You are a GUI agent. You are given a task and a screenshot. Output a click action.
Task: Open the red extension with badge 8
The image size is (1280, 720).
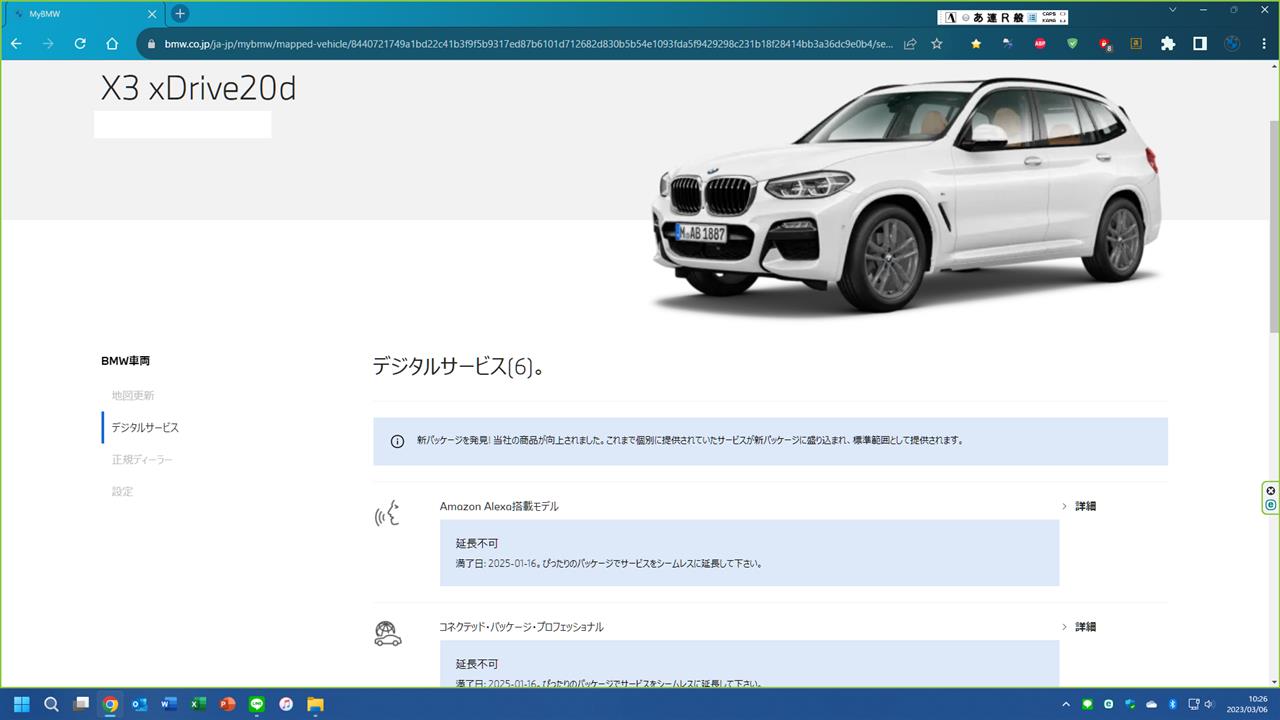1105,44
